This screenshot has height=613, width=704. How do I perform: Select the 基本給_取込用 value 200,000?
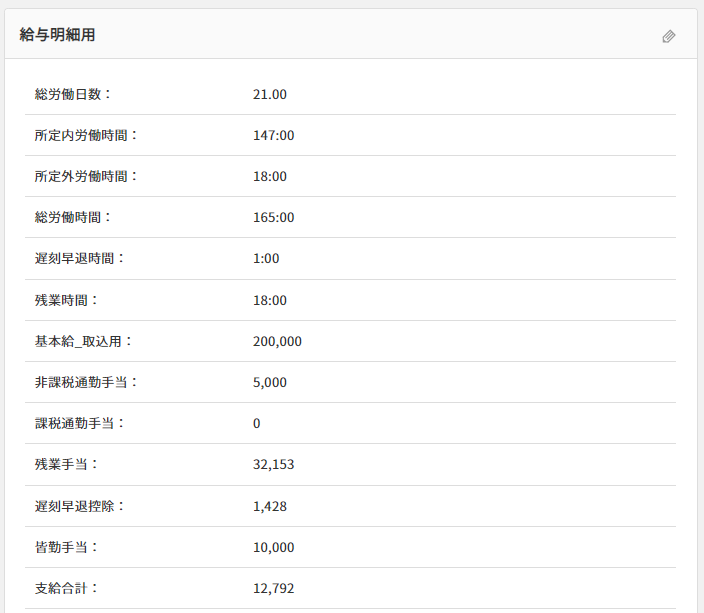click(x=277, y=341)
